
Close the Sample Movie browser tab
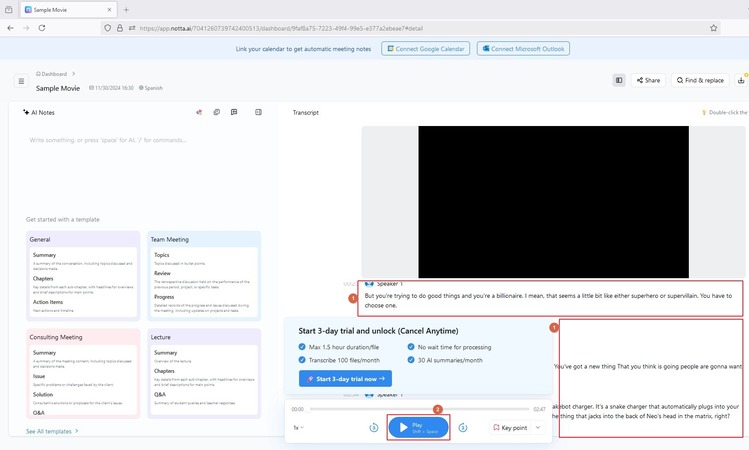(109, 10)
